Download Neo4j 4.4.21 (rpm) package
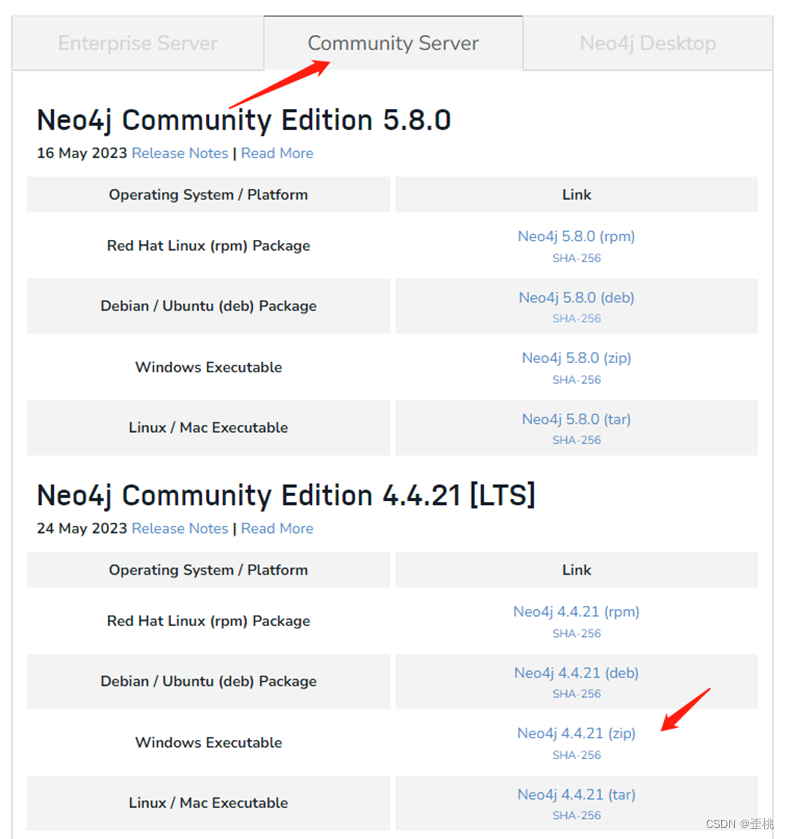The width and height of the screenshot is (789, 839). click(x=576, y=612)
